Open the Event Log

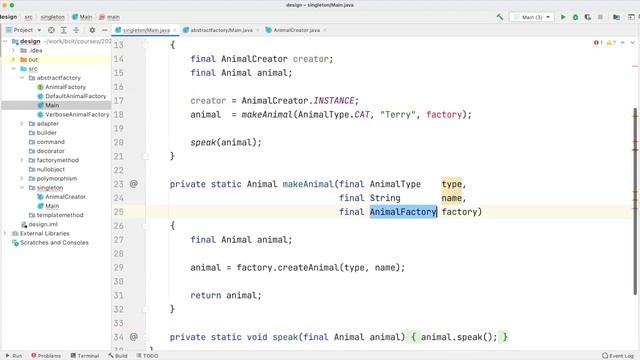[618, 356]
